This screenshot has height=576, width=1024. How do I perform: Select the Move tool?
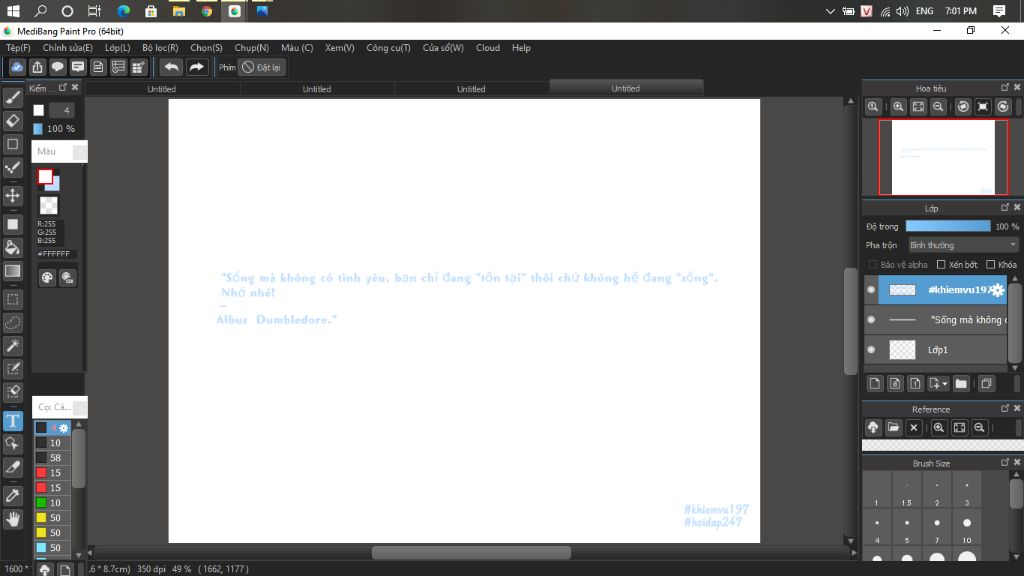[12, 195]
